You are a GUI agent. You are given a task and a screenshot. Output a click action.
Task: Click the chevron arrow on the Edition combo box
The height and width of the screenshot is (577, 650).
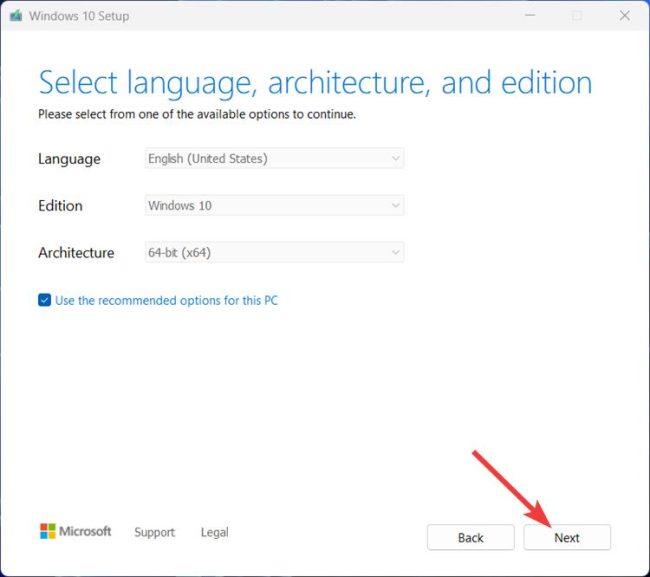(x=396, y=205)
